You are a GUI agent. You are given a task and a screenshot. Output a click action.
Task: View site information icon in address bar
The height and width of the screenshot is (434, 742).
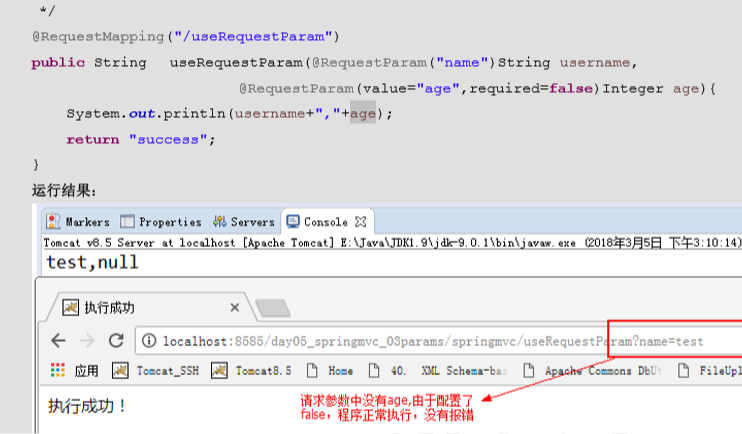(x=149, y=341)
